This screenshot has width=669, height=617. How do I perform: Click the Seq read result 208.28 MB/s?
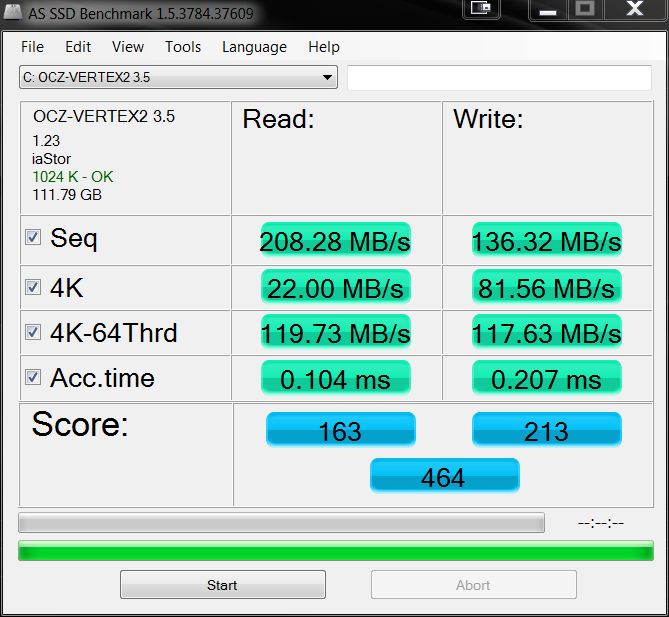click(335, 240)
